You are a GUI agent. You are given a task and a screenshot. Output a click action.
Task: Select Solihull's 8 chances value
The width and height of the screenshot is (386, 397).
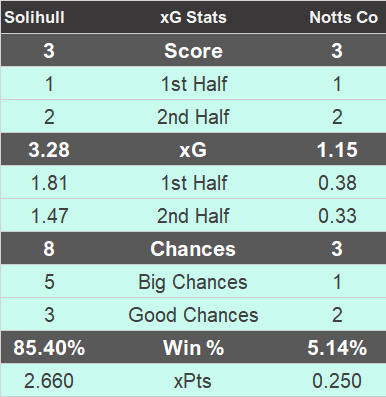pos(49,249)
